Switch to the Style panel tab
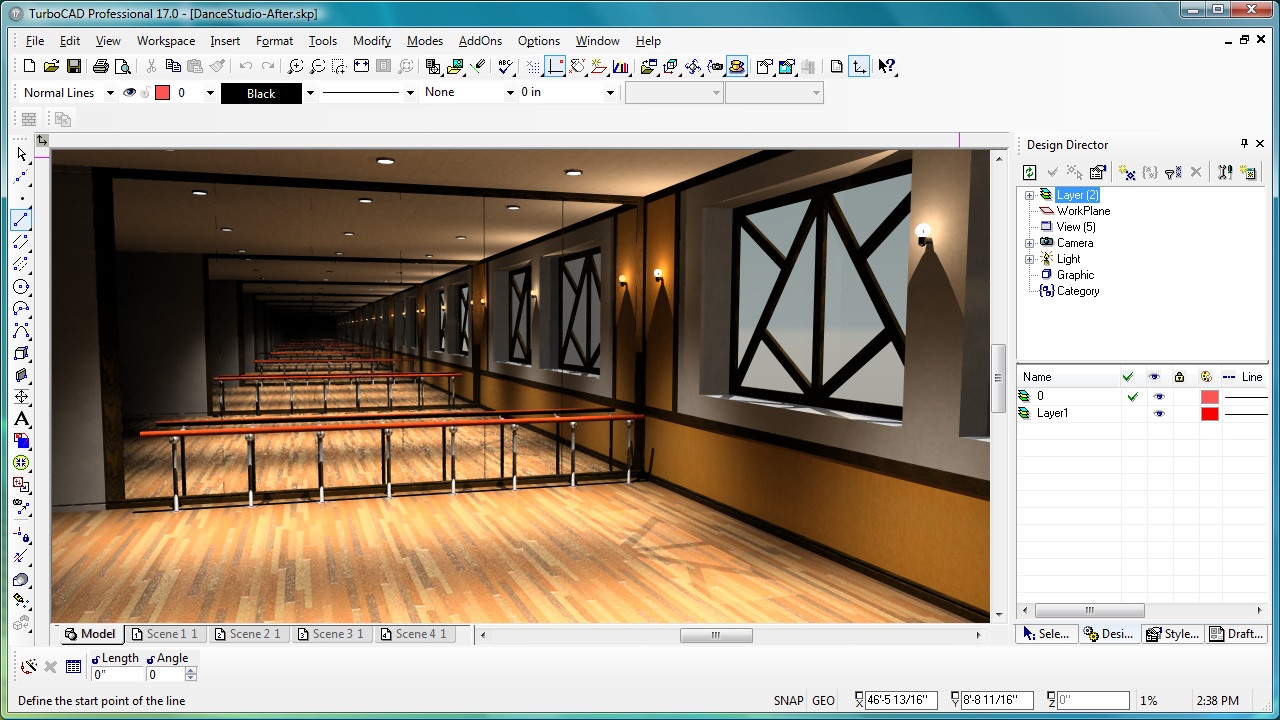This screenshot has height=720, width=1280. tap(1173, 634)
